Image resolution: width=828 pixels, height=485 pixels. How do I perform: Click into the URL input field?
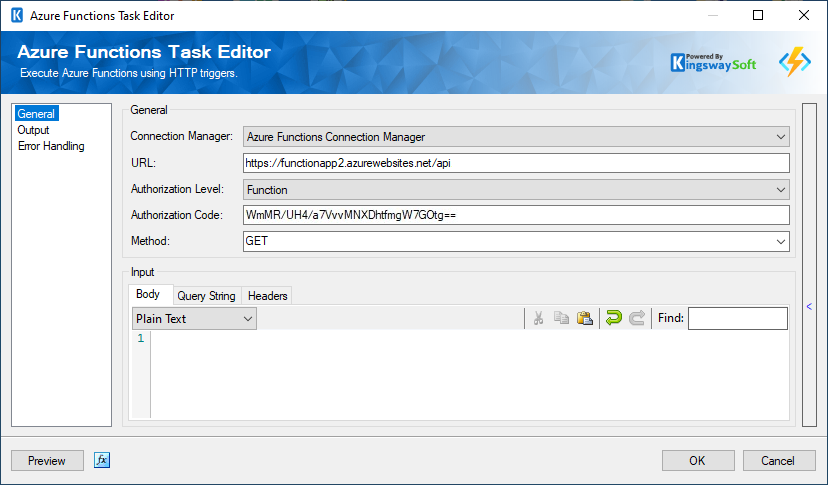pos(516,163)
